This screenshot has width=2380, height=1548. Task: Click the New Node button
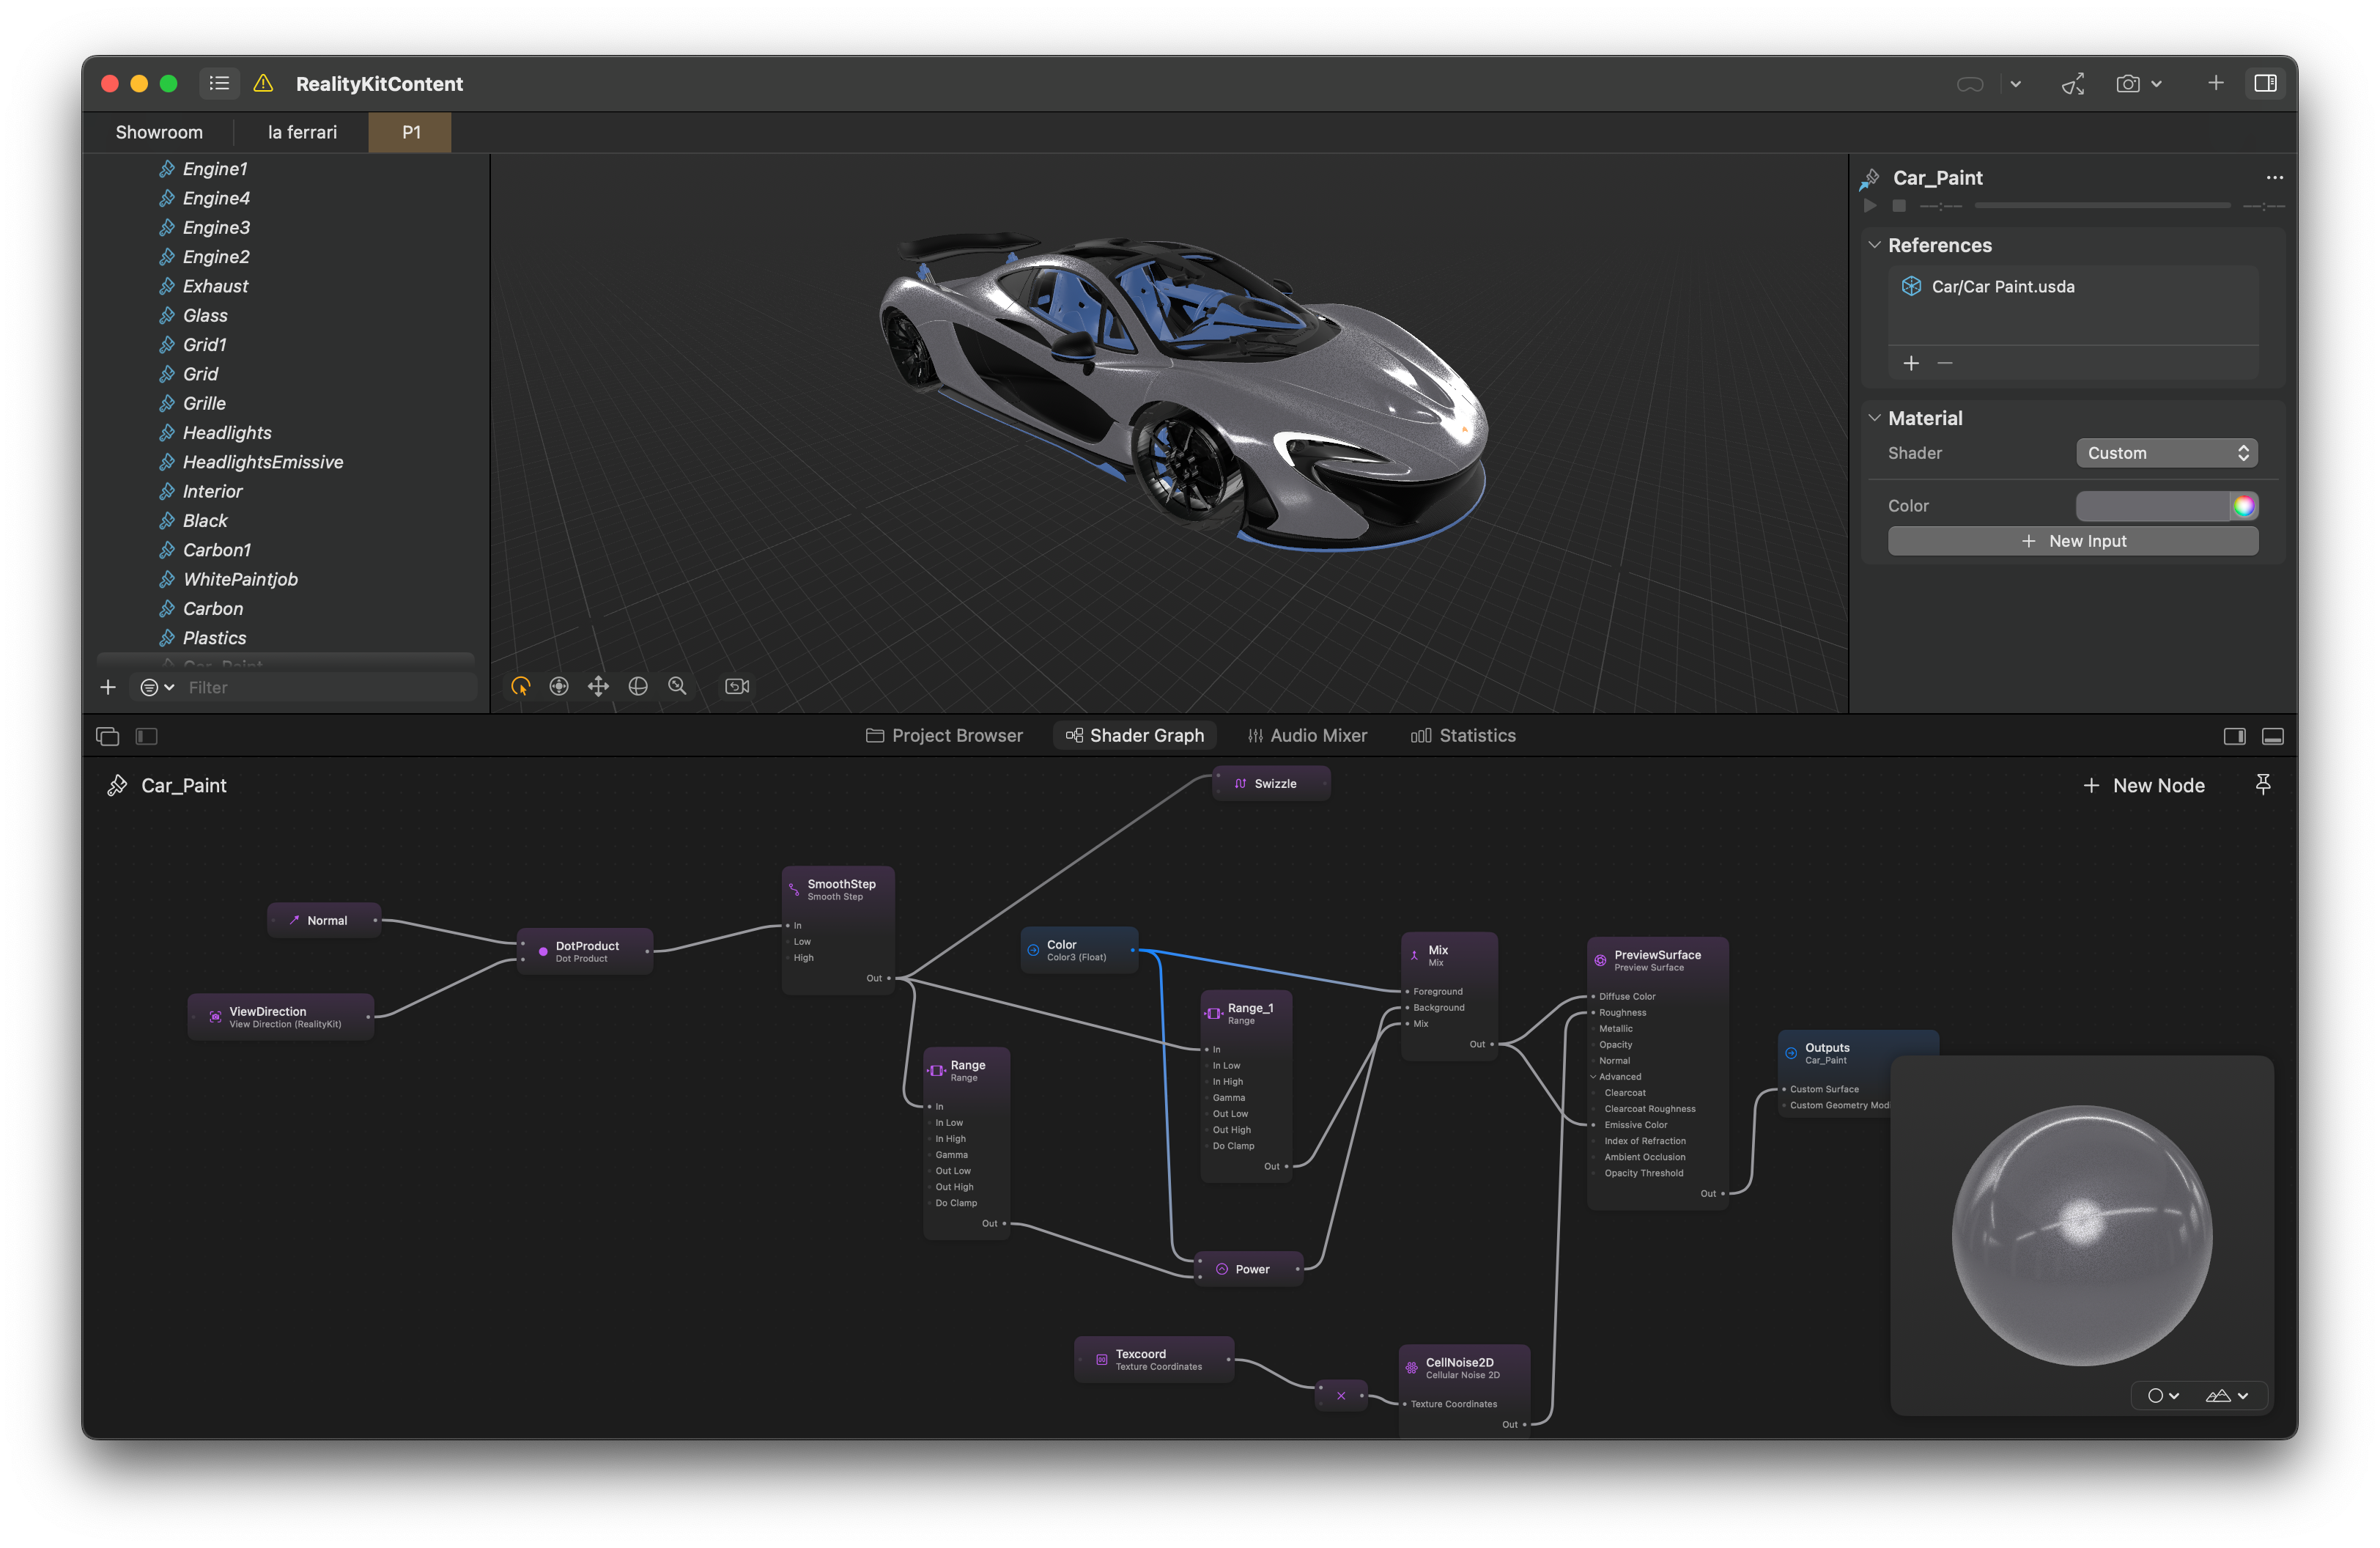pyautogui.click(x=2143, y=786)
